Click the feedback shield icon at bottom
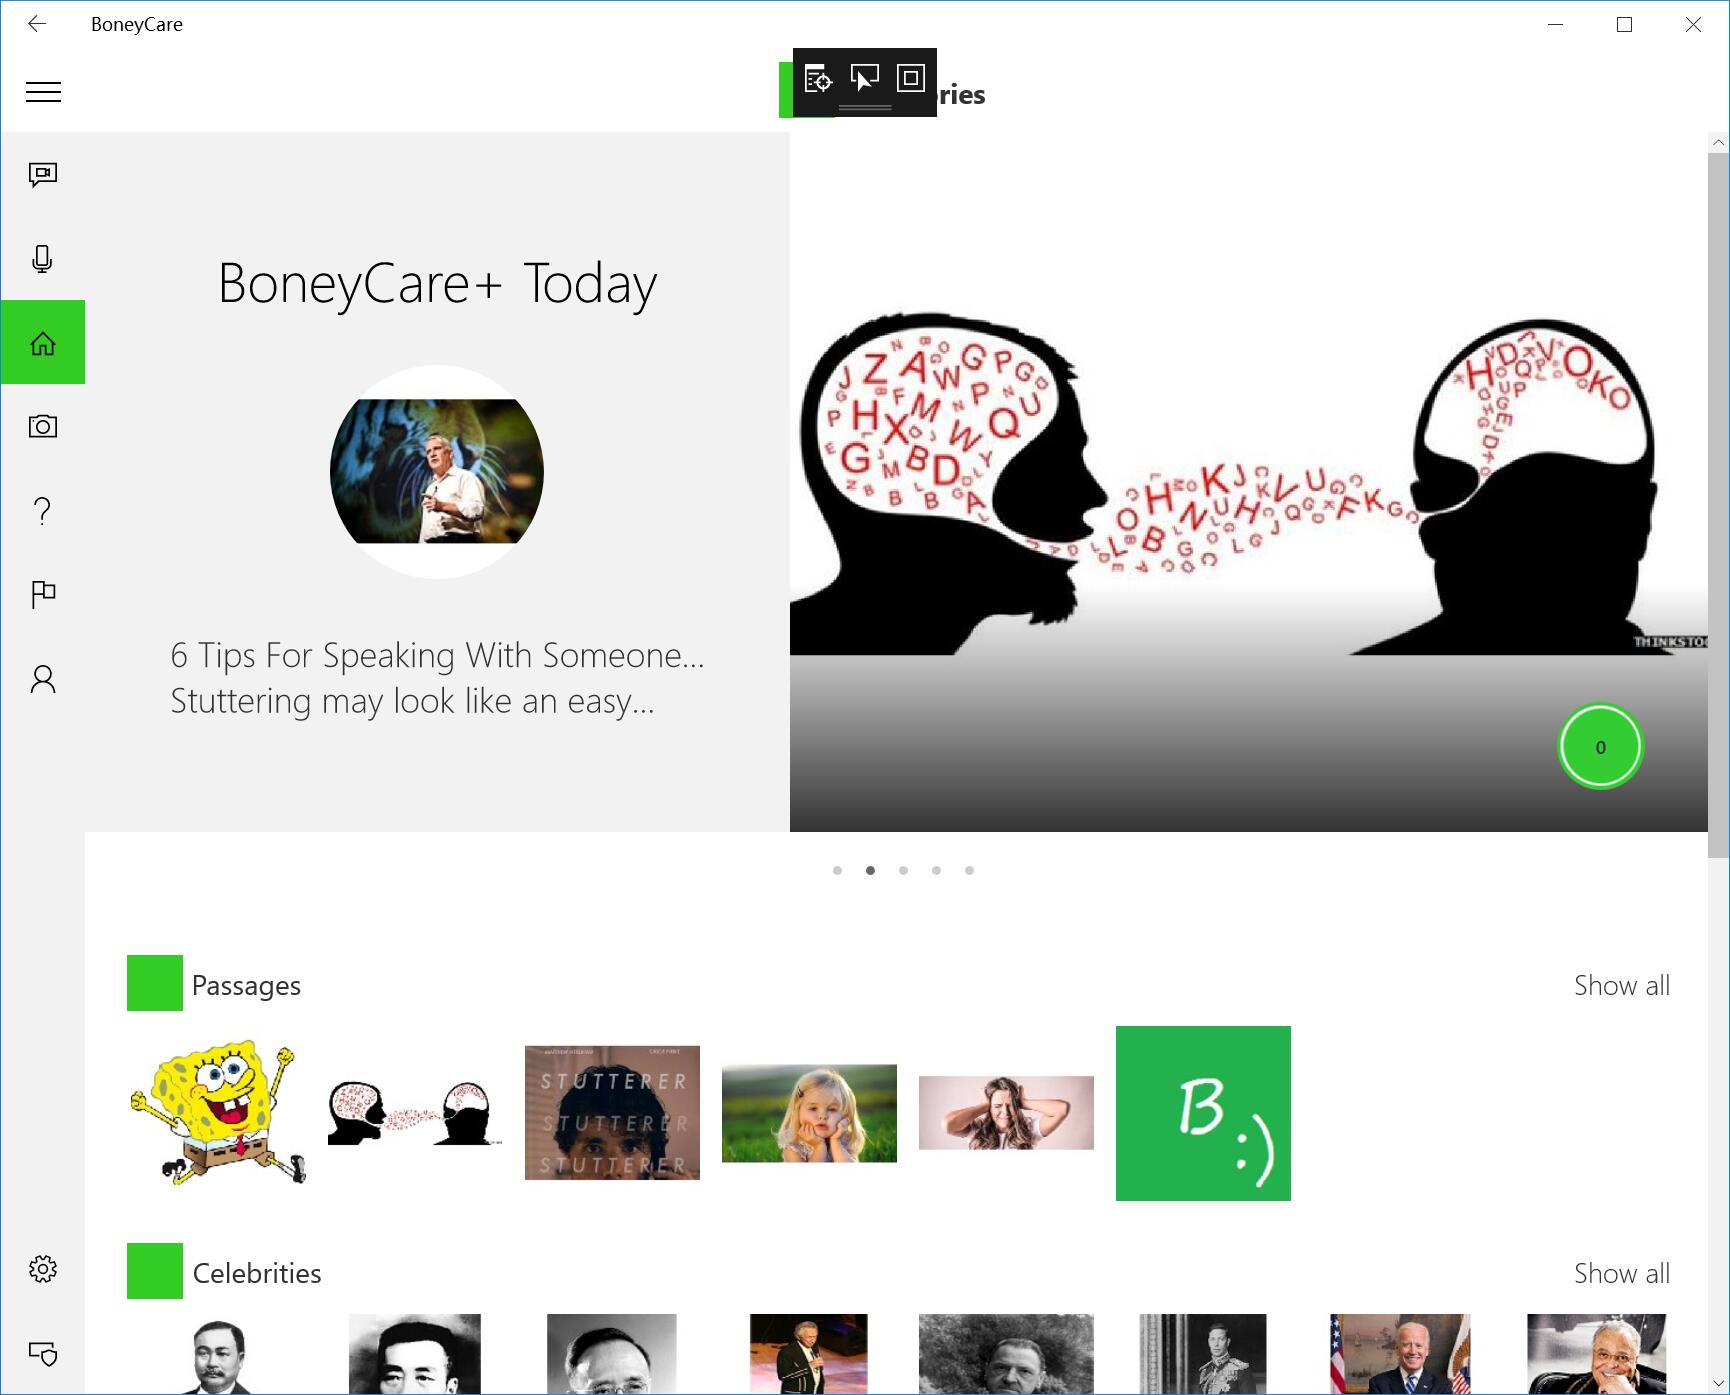The height and width of the screenshot is (1395, 1730). pyautogui.click(x=43, y=1353)
